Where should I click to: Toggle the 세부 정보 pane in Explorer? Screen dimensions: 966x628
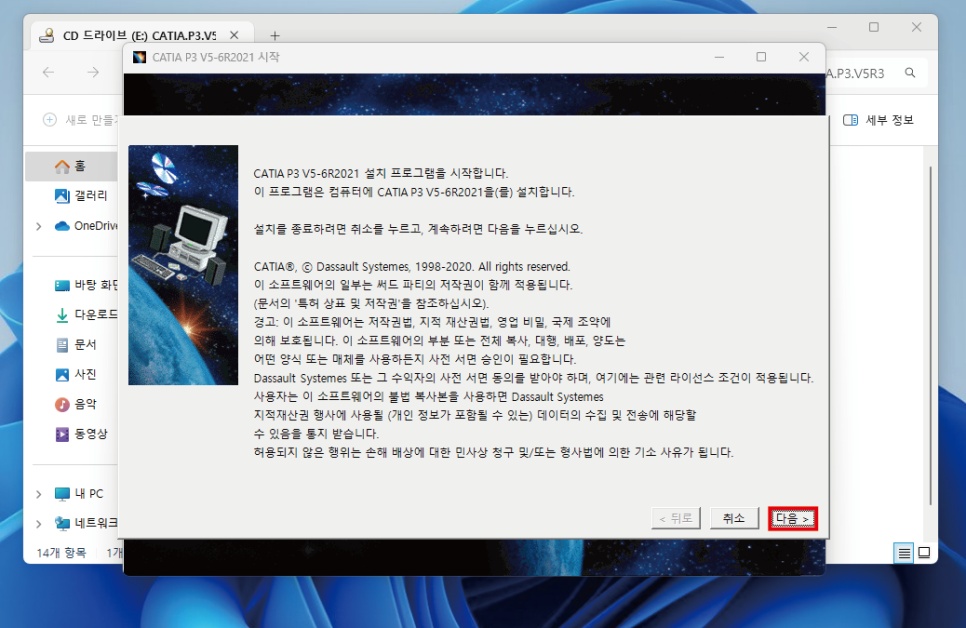(878, 120)
